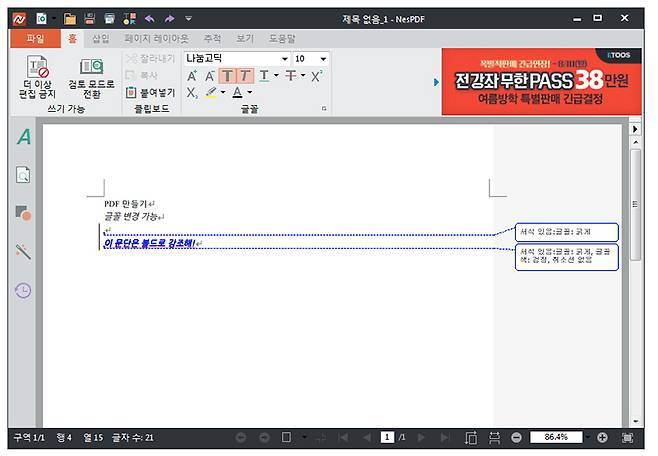Viewport: 658px width, 456px height.
Task: Toggle bold formatting
Action: (x=227, y=76)
